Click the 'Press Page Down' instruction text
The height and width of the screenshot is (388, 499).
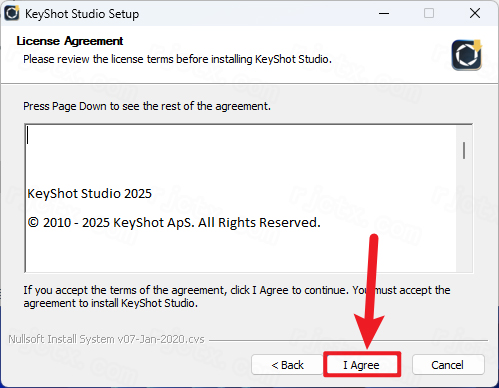point(147,106)
